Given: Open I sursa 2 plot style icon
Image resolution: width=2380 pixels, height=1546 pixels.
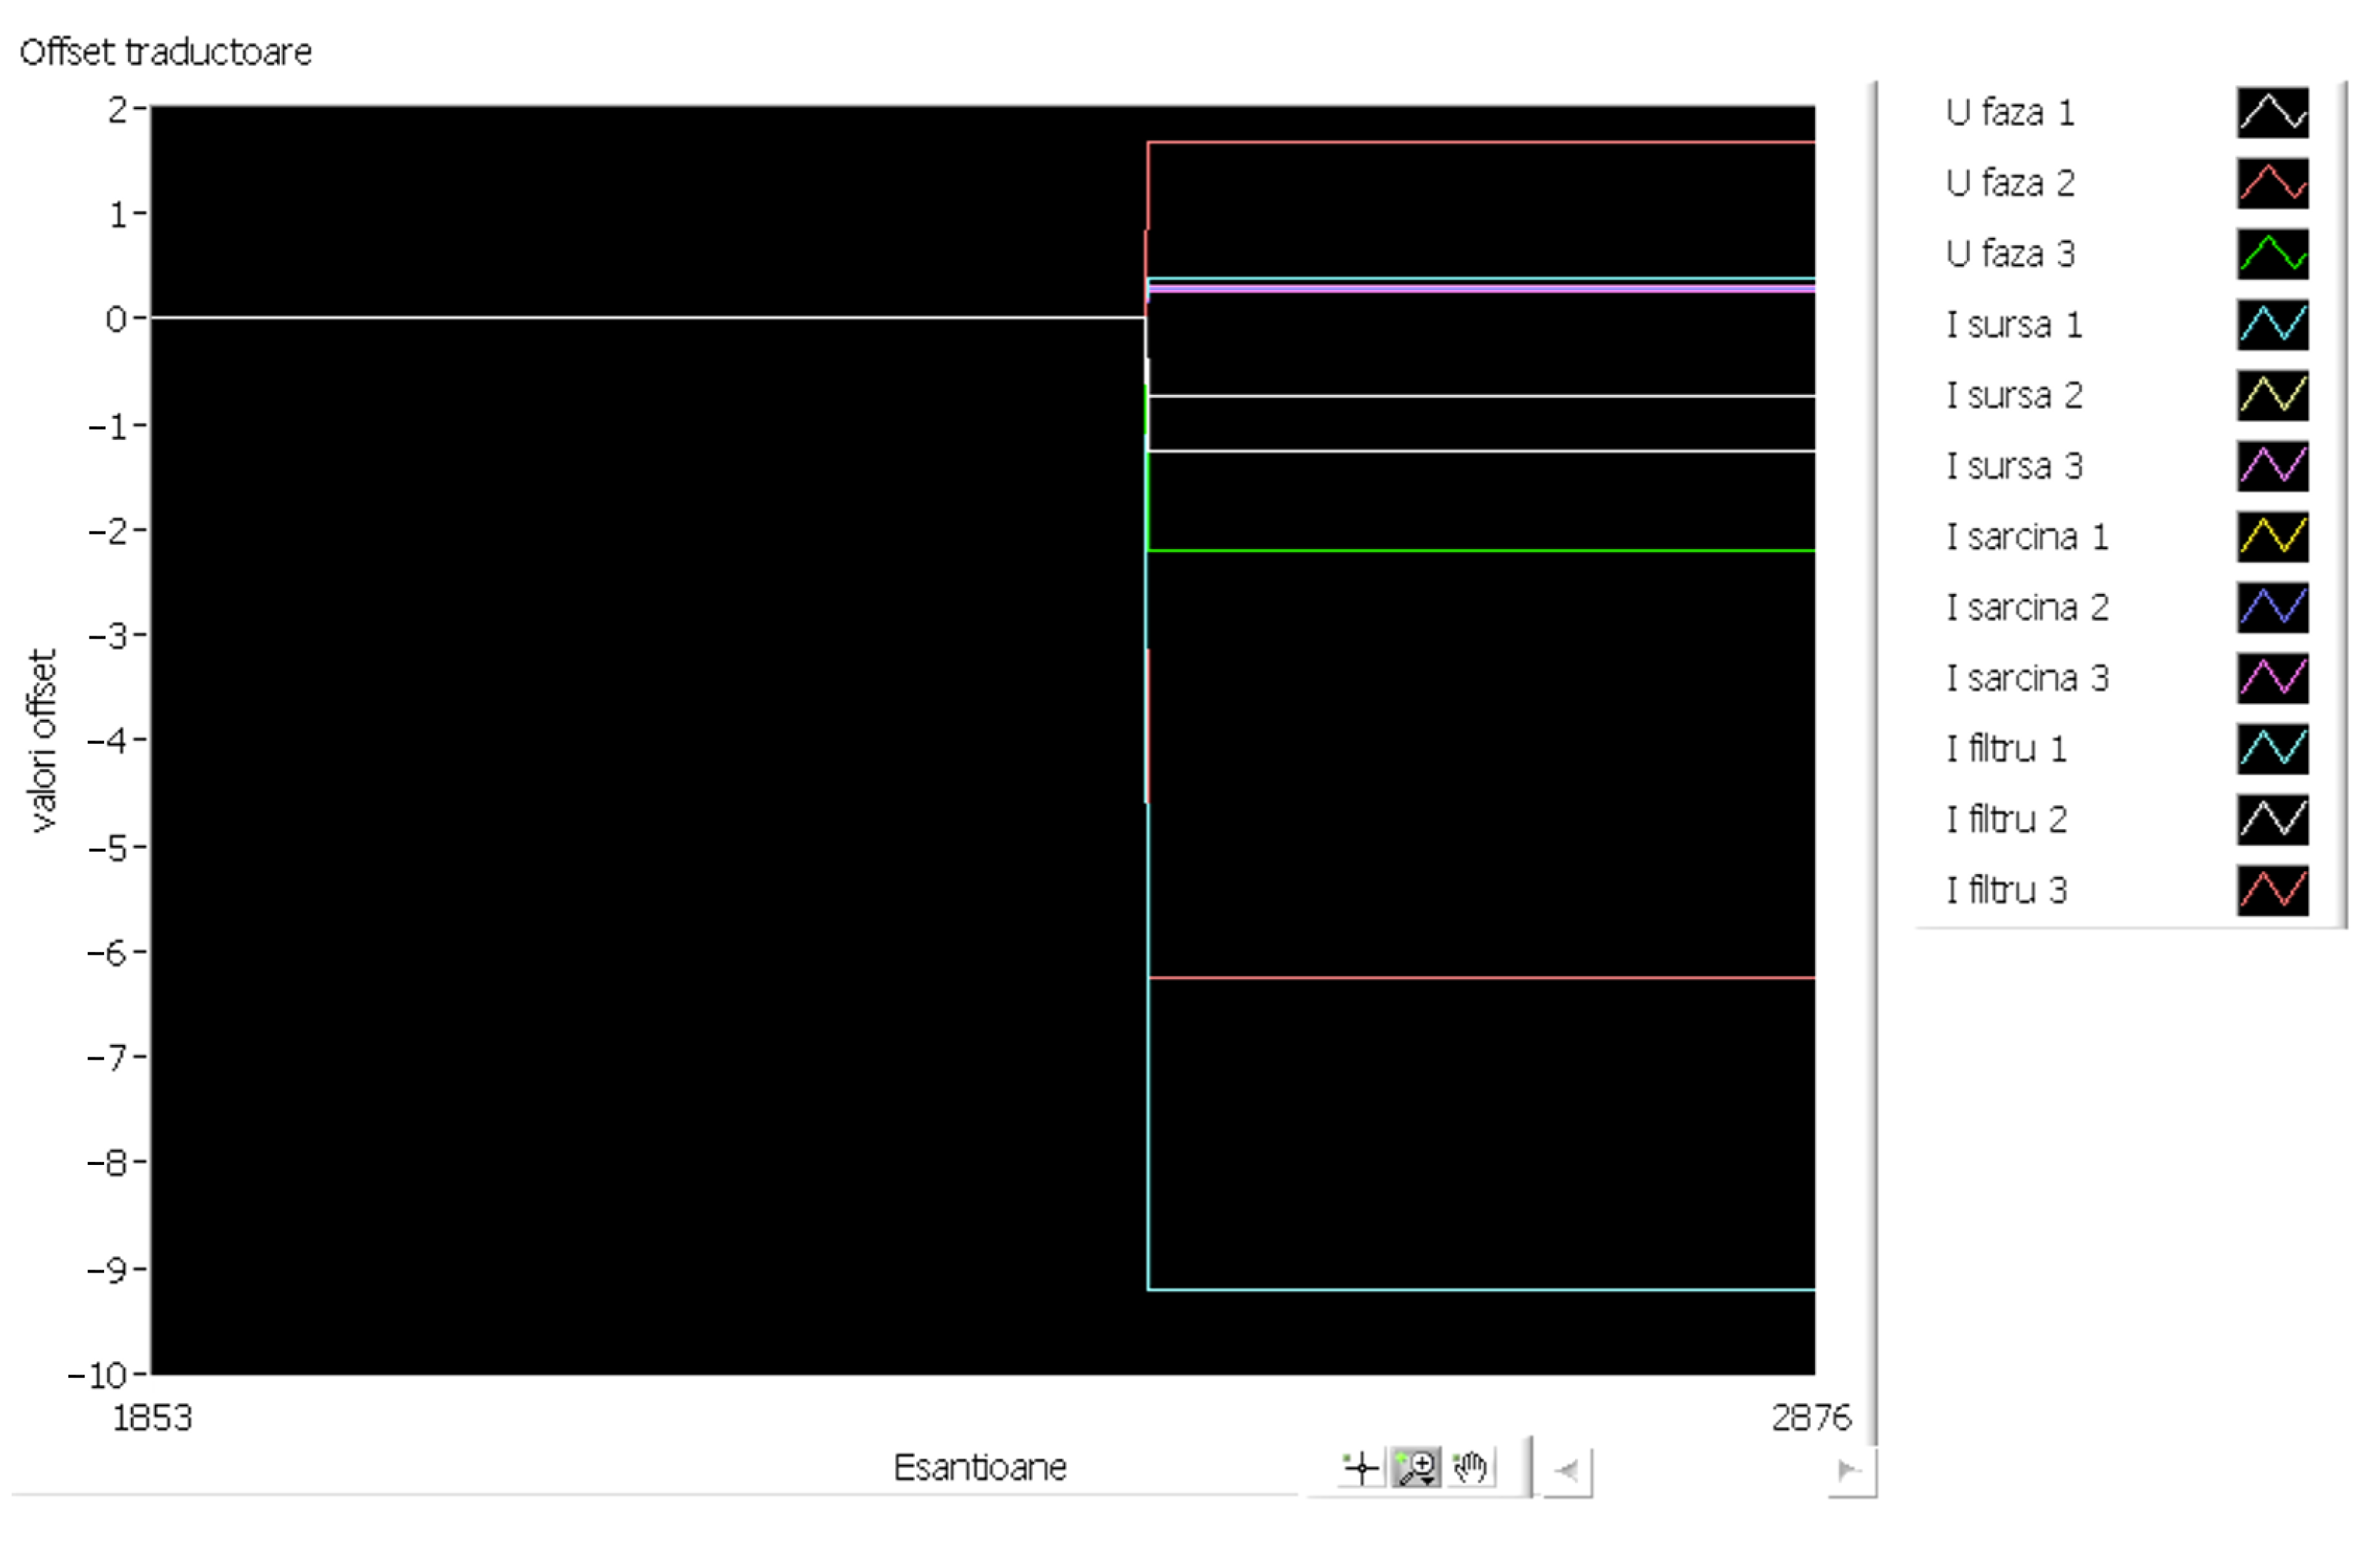Looking at the screenshot, I should point(2272,395).
